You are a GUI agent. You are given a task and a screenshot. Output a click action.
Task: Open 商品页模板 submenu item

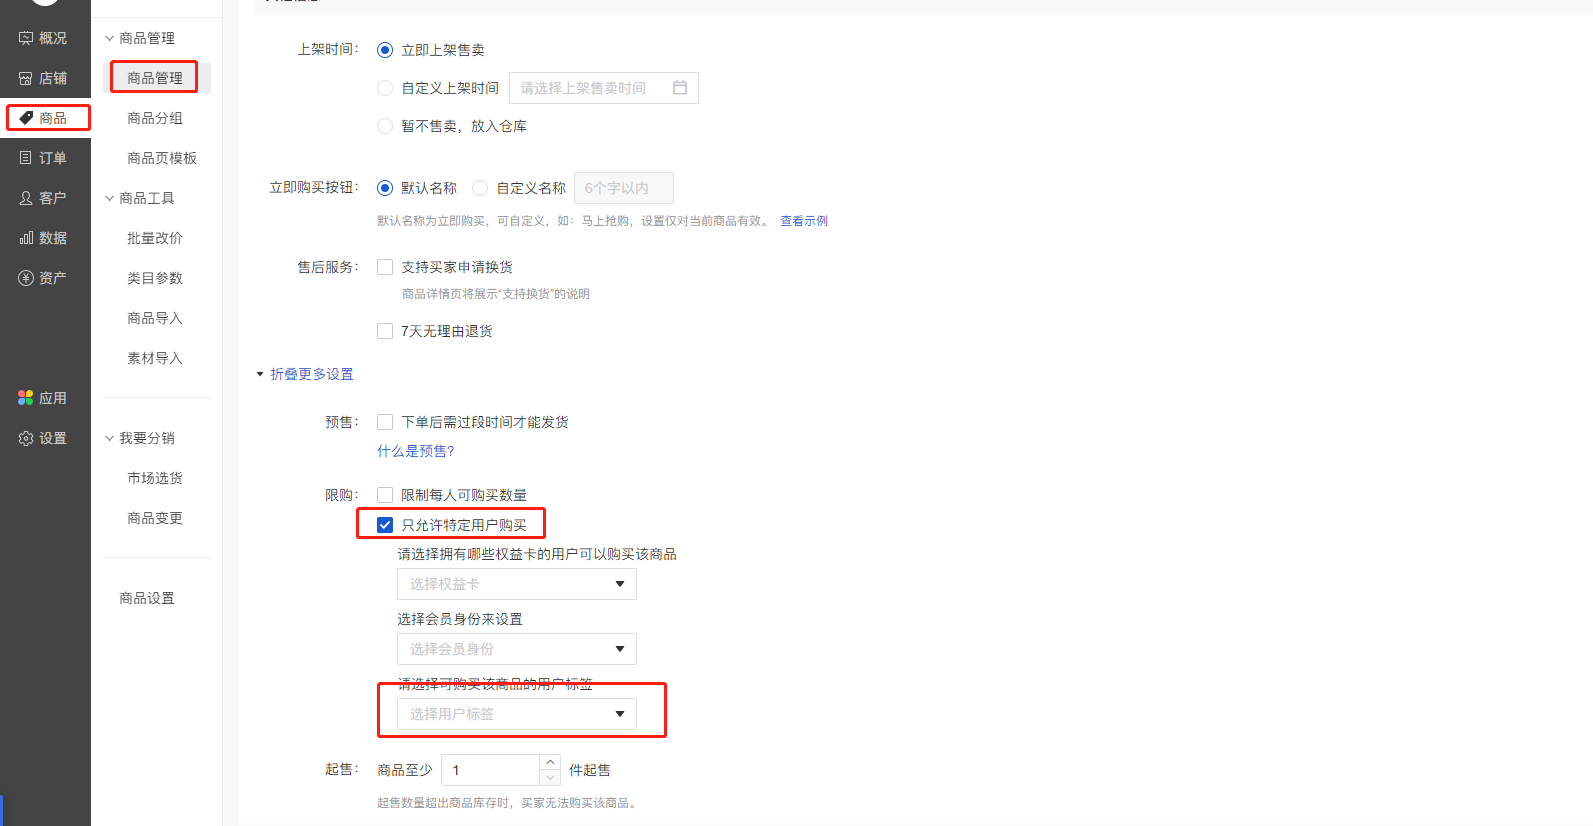point(162,158)
